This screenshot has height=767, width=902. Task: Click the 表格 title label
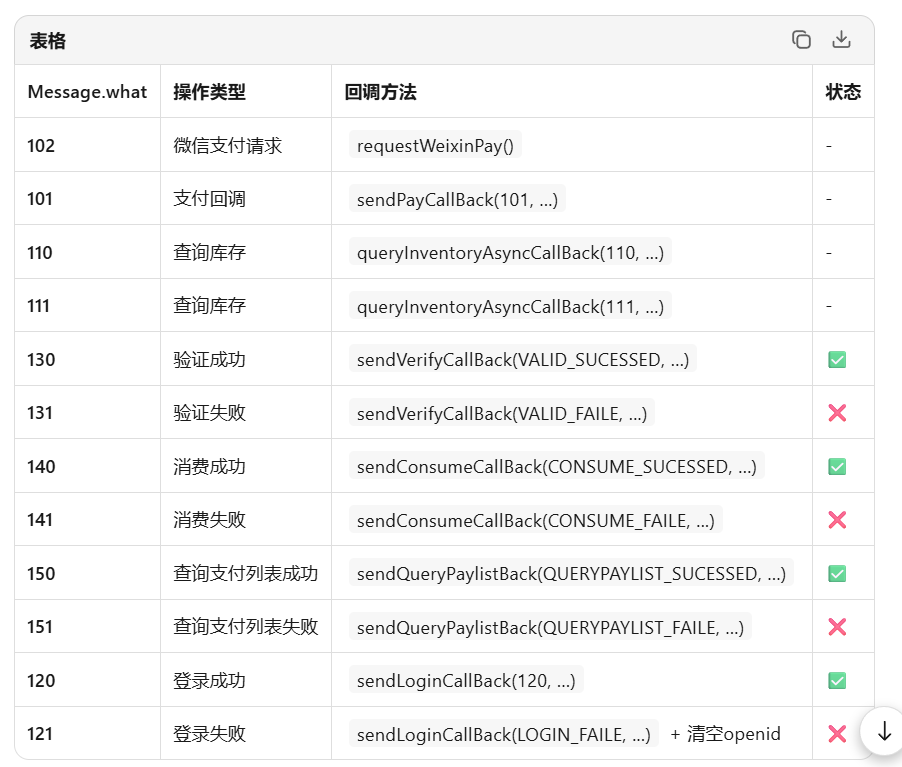click(x=48, y=41)
